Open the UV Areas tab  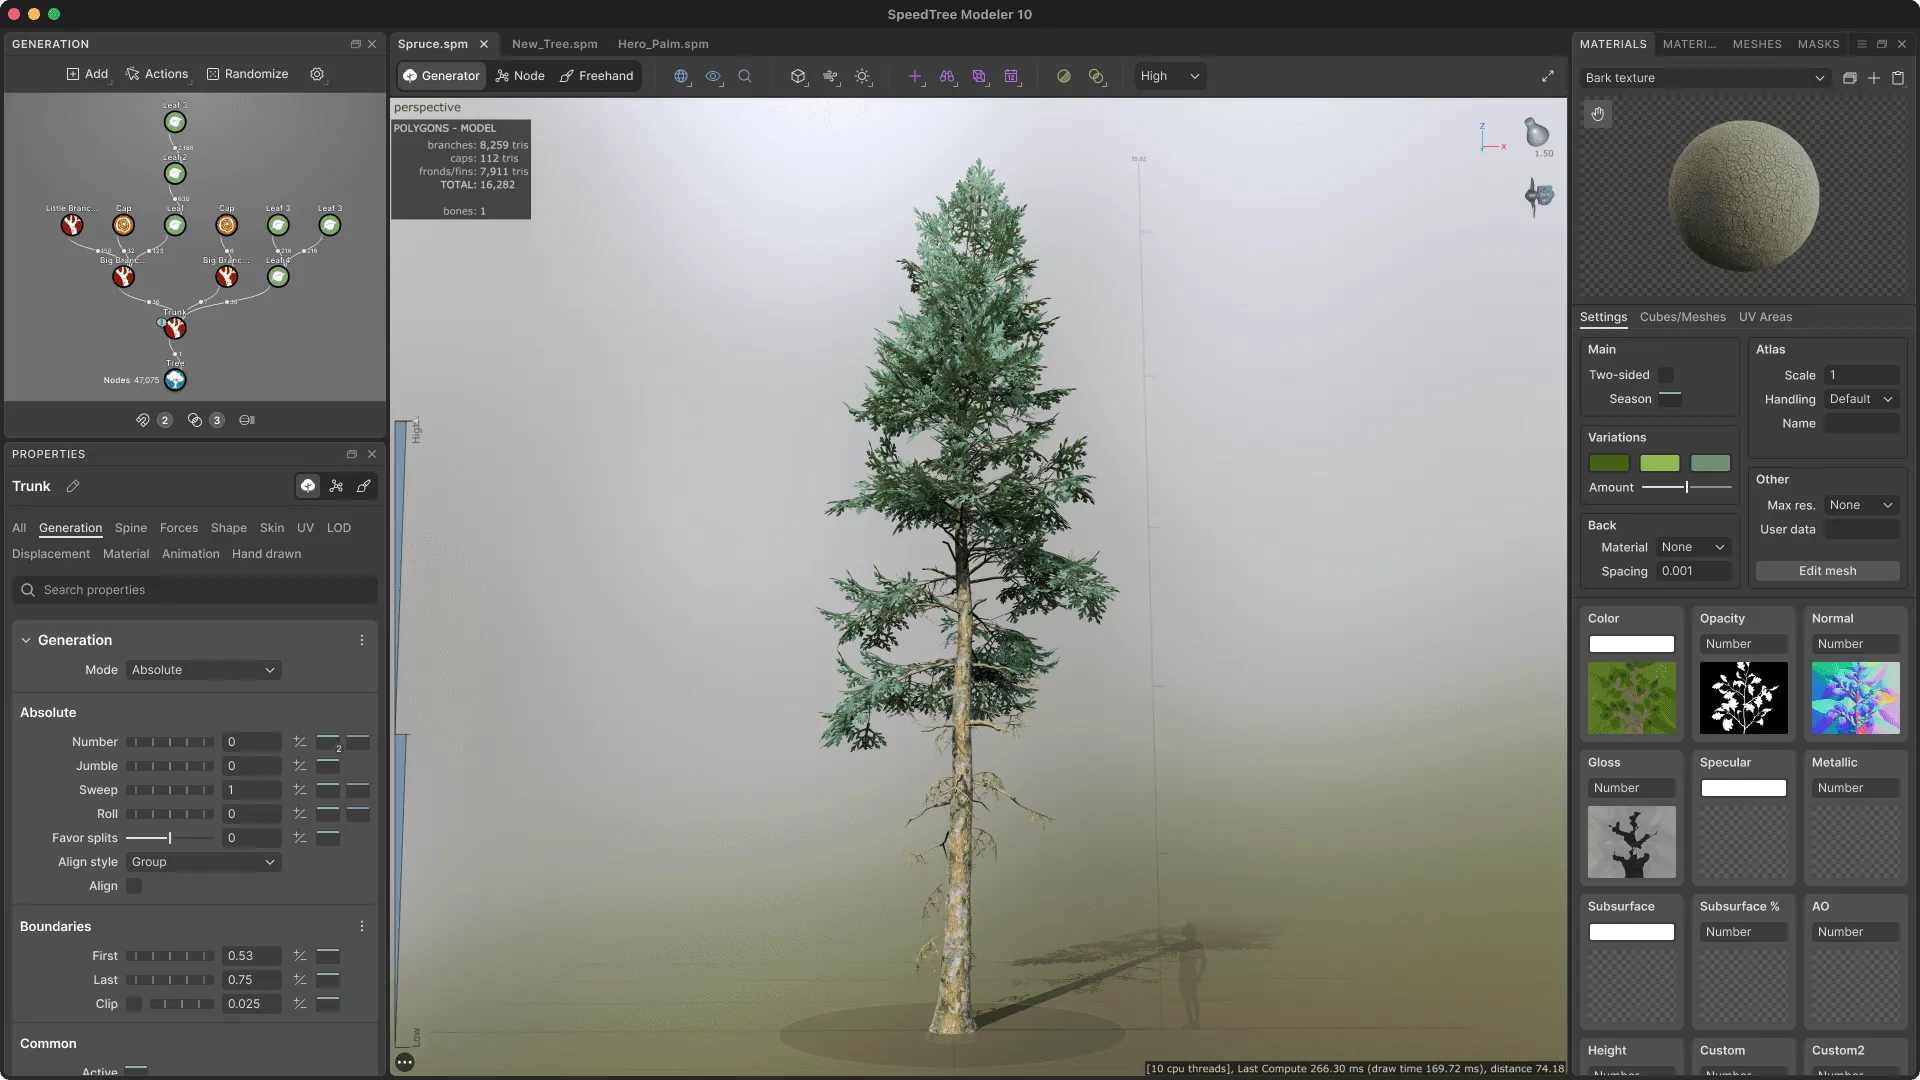coord(1765,317)
